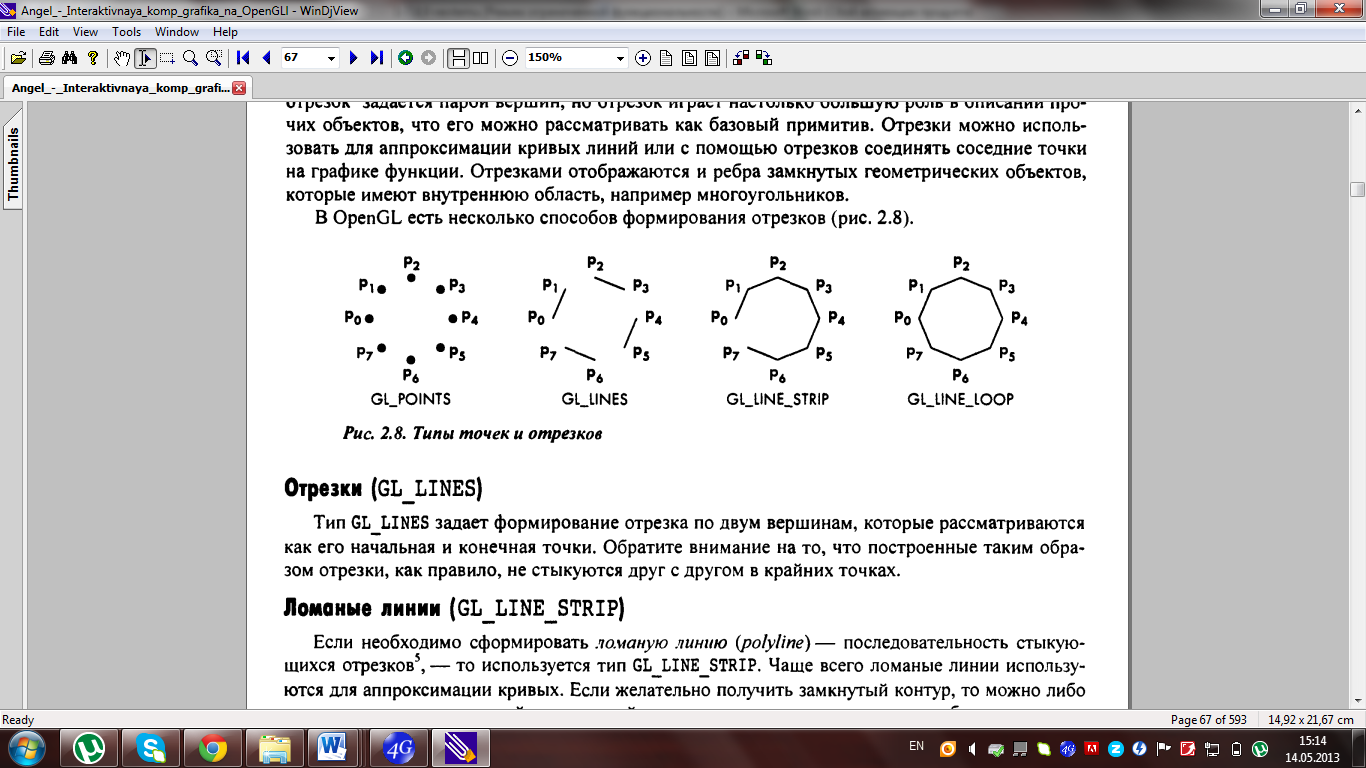Click the Ready status text
The image size is (1366, 768).
pos(18,720)
